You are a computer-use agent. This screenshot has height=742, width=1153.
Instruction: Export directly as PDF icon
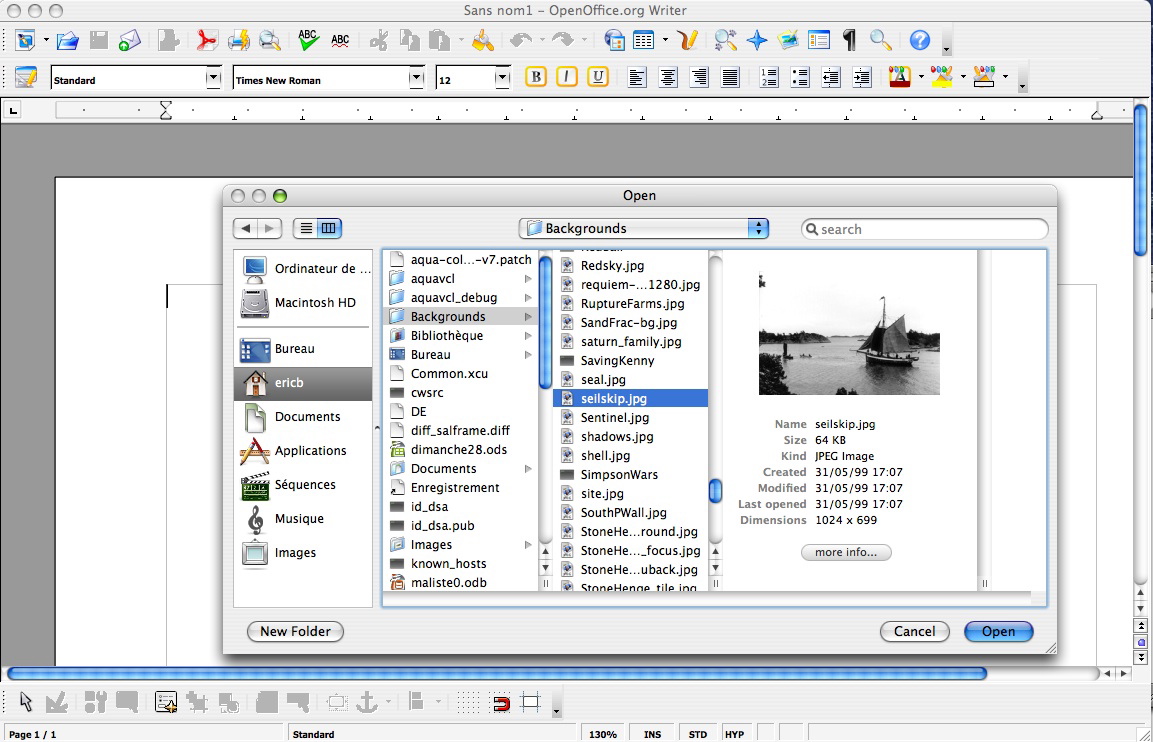[x=207, y=40]
